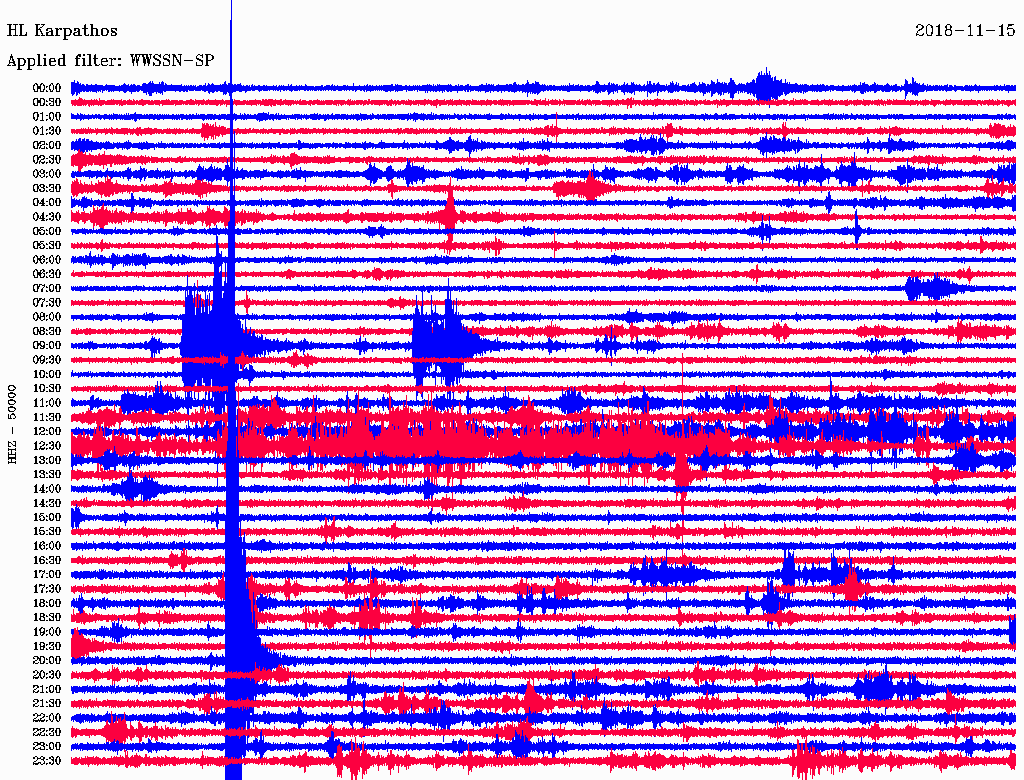Viewport: 1024px width, 780px height.
Task: Select the 14:00 time label
Action: coord(47,489)
